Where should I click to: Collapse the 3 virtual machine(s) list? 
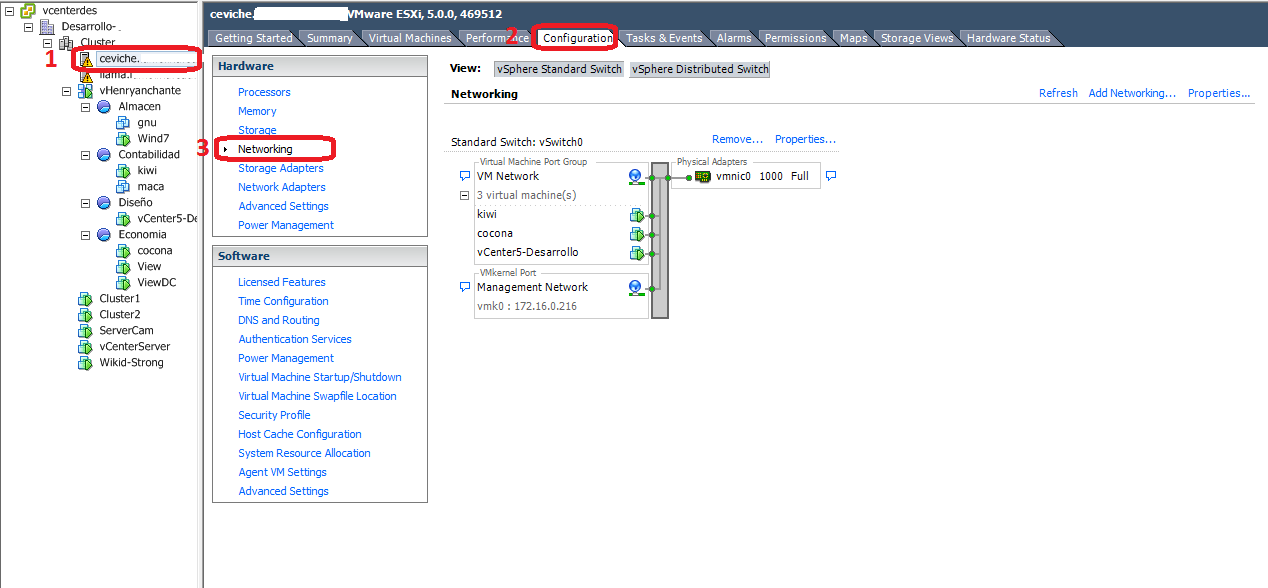pyautogui.click(x=464, y=196)
